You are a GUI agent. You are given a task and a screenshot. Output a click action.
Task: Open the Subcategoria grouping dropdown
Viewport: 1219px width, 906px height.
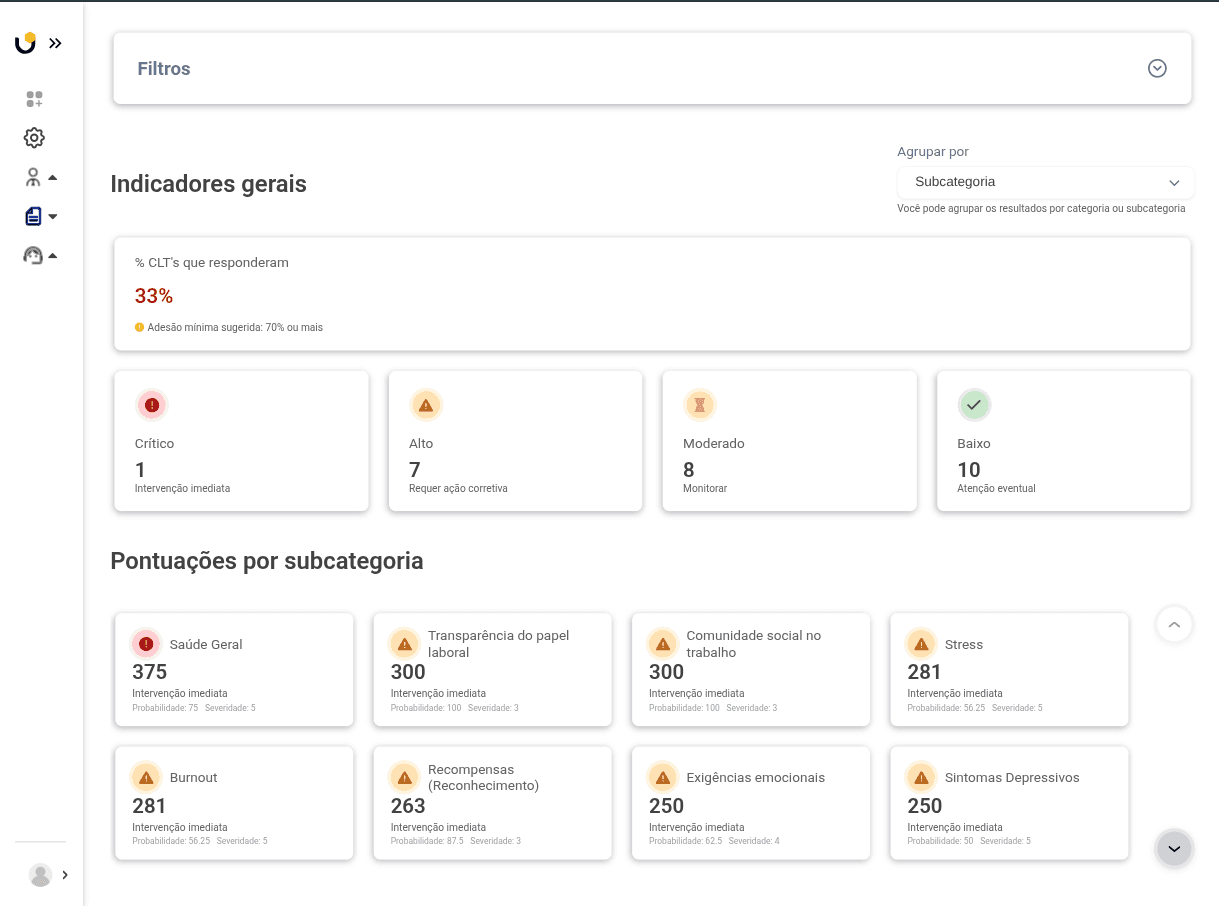[x=1045, y=182]
